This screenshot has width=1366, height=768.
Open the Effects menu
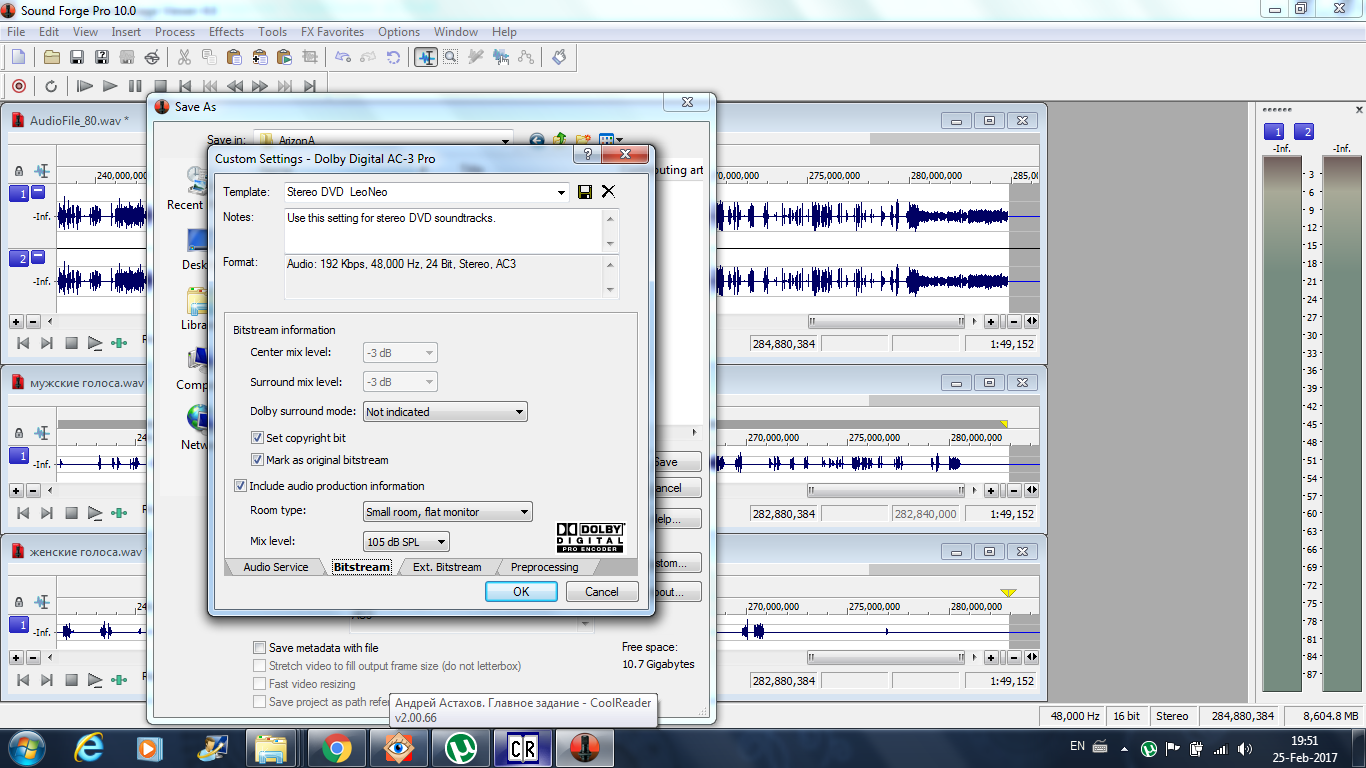click(x=226, y=32)
